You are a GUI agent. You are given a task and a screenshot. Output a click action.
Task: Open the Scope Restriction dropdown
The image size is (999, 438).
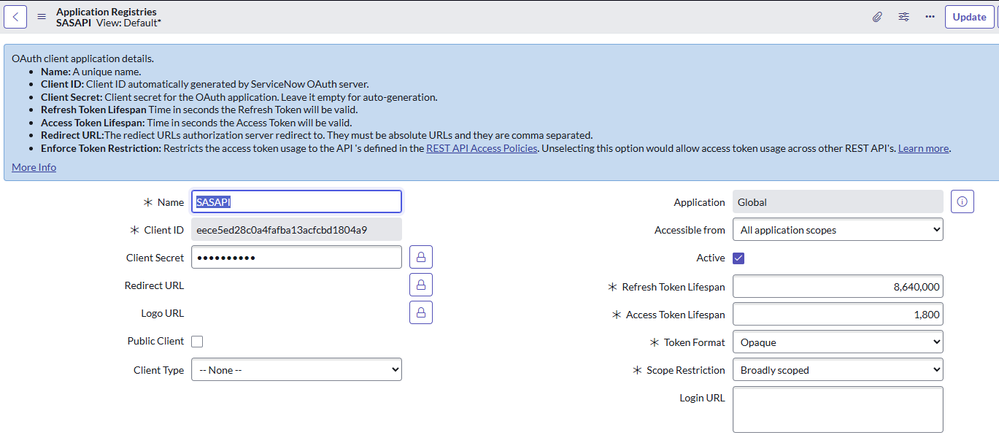[x=838, y=369]
